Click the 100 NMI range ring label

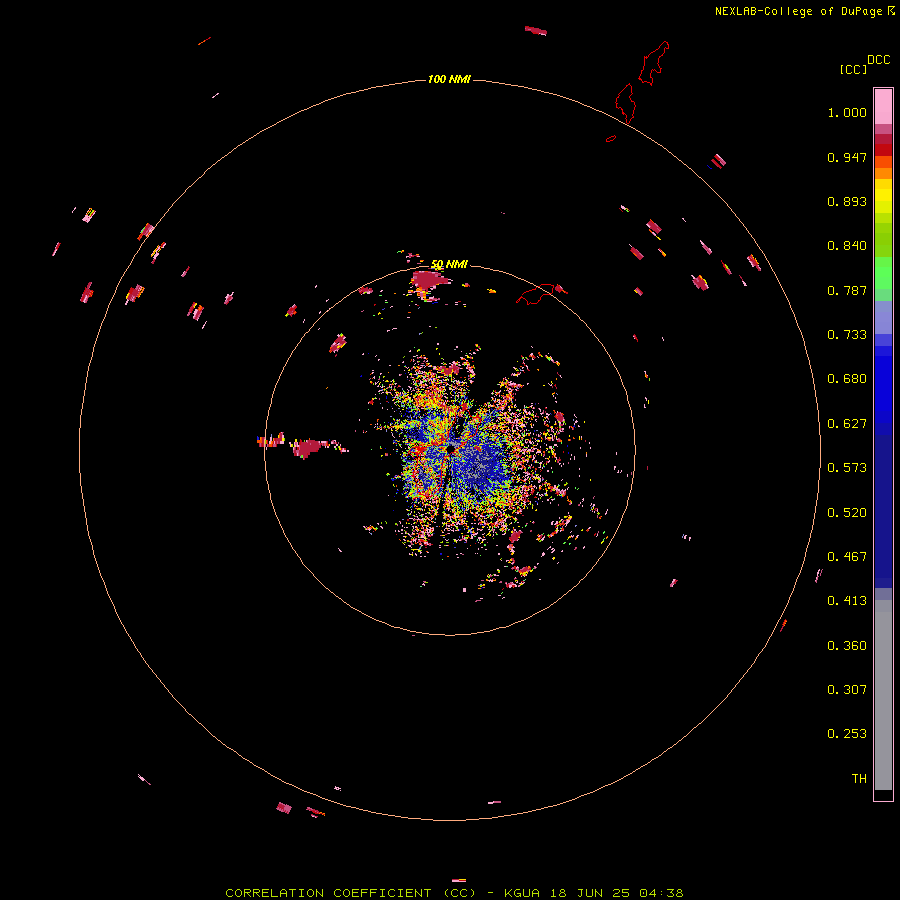tap(449, 79)
